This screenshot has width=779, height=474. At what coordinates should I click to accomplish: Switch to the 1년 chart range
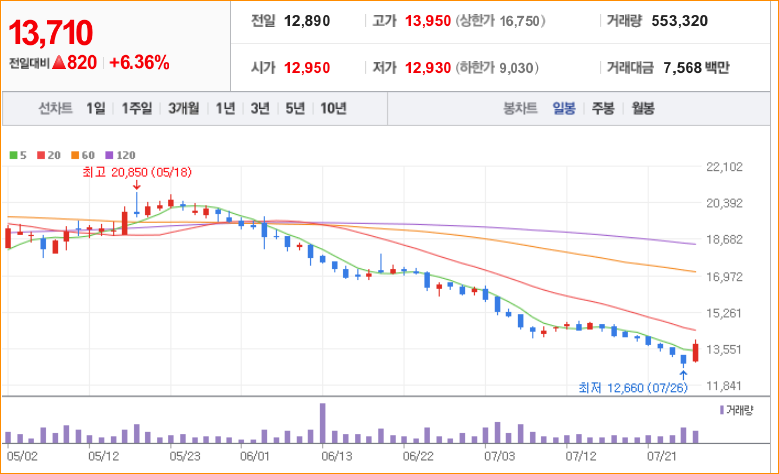point(225,108)
